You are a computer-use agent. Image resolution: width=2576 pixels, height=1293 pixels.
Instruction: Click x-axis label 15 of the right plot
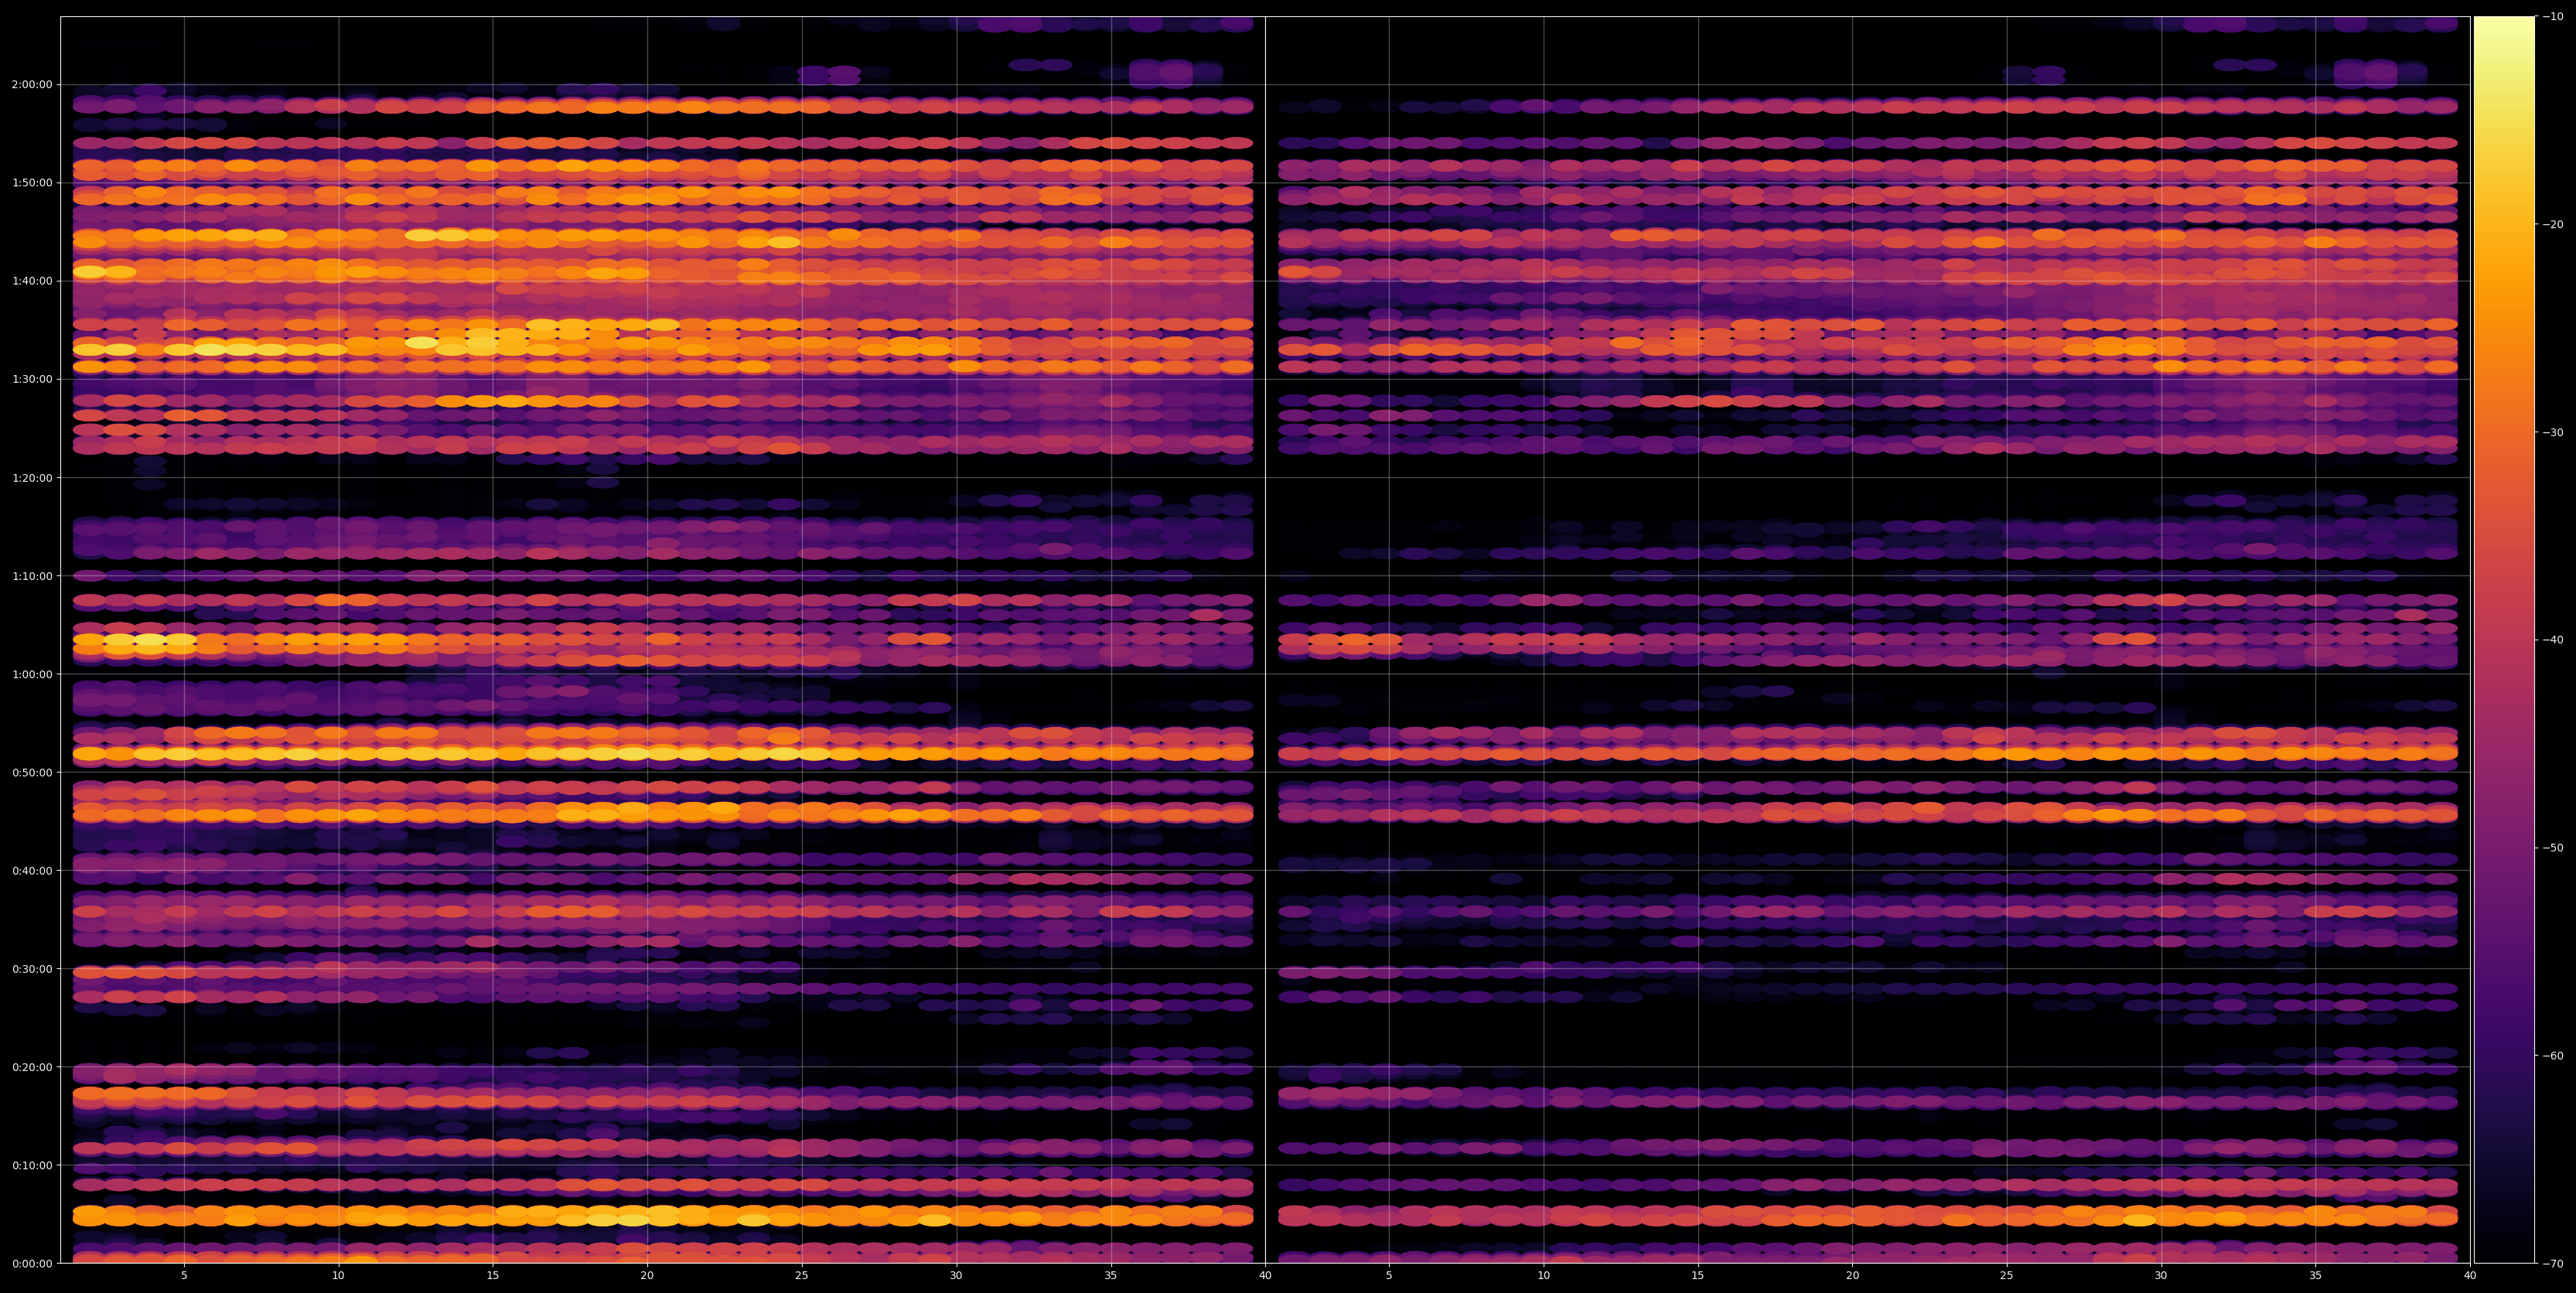pyautogui.click(x=1698, y=1276)
